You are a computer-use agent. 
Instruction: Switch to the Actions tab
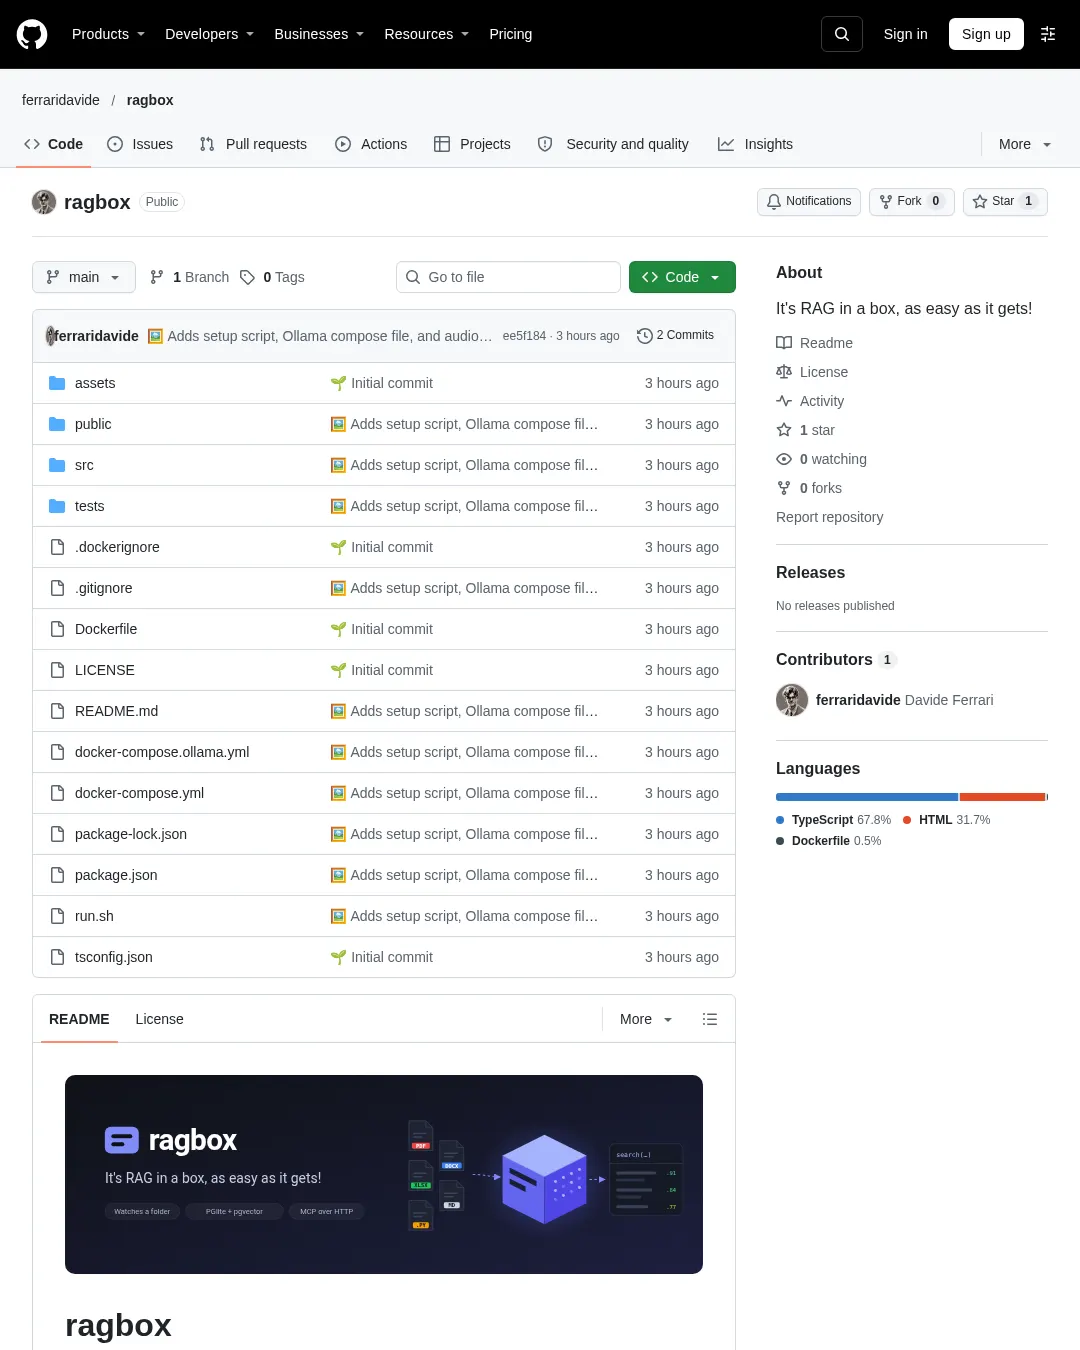pos(371,144)
